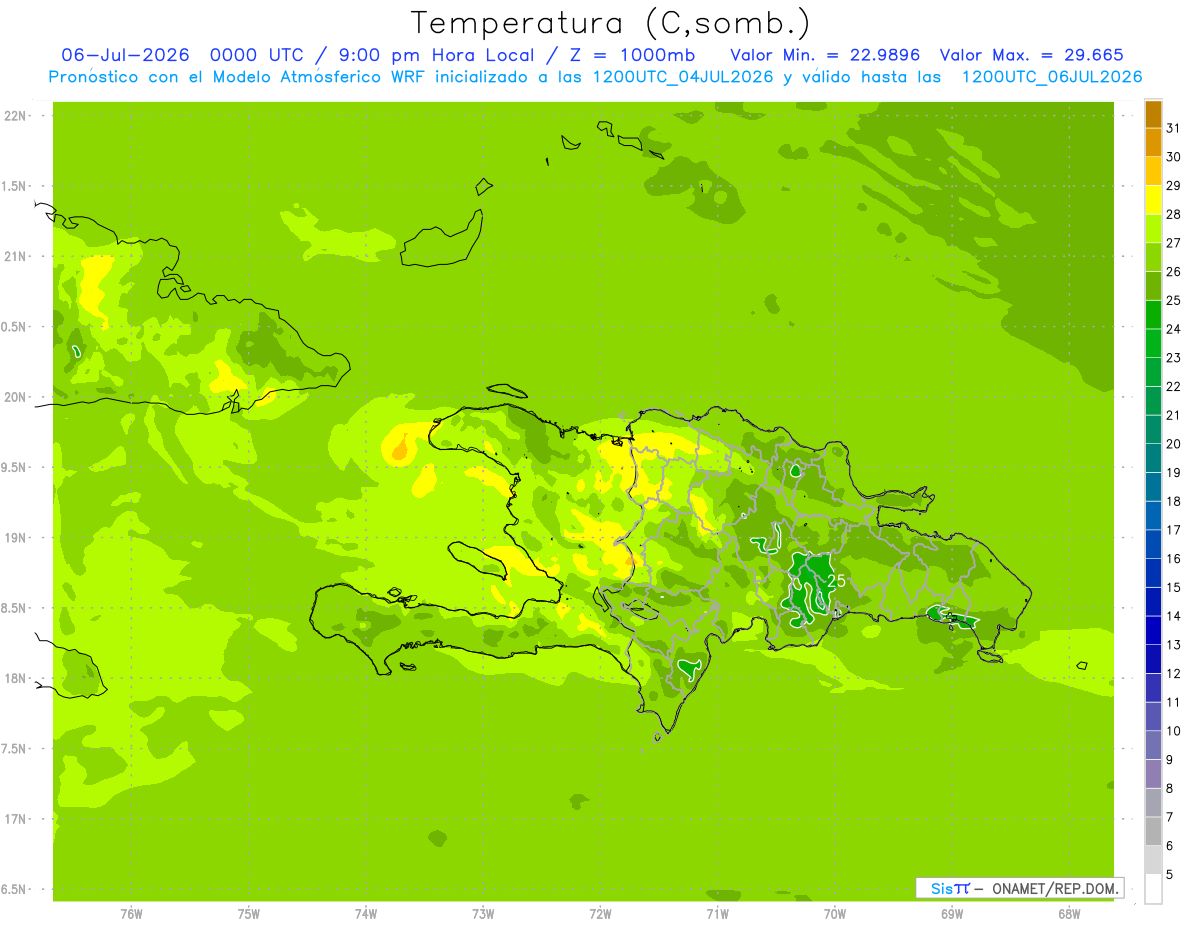The width and height of the screenshot is (1200, 927).
Task: Click the '19N' latitude label
Action: [x=15, y=538]
